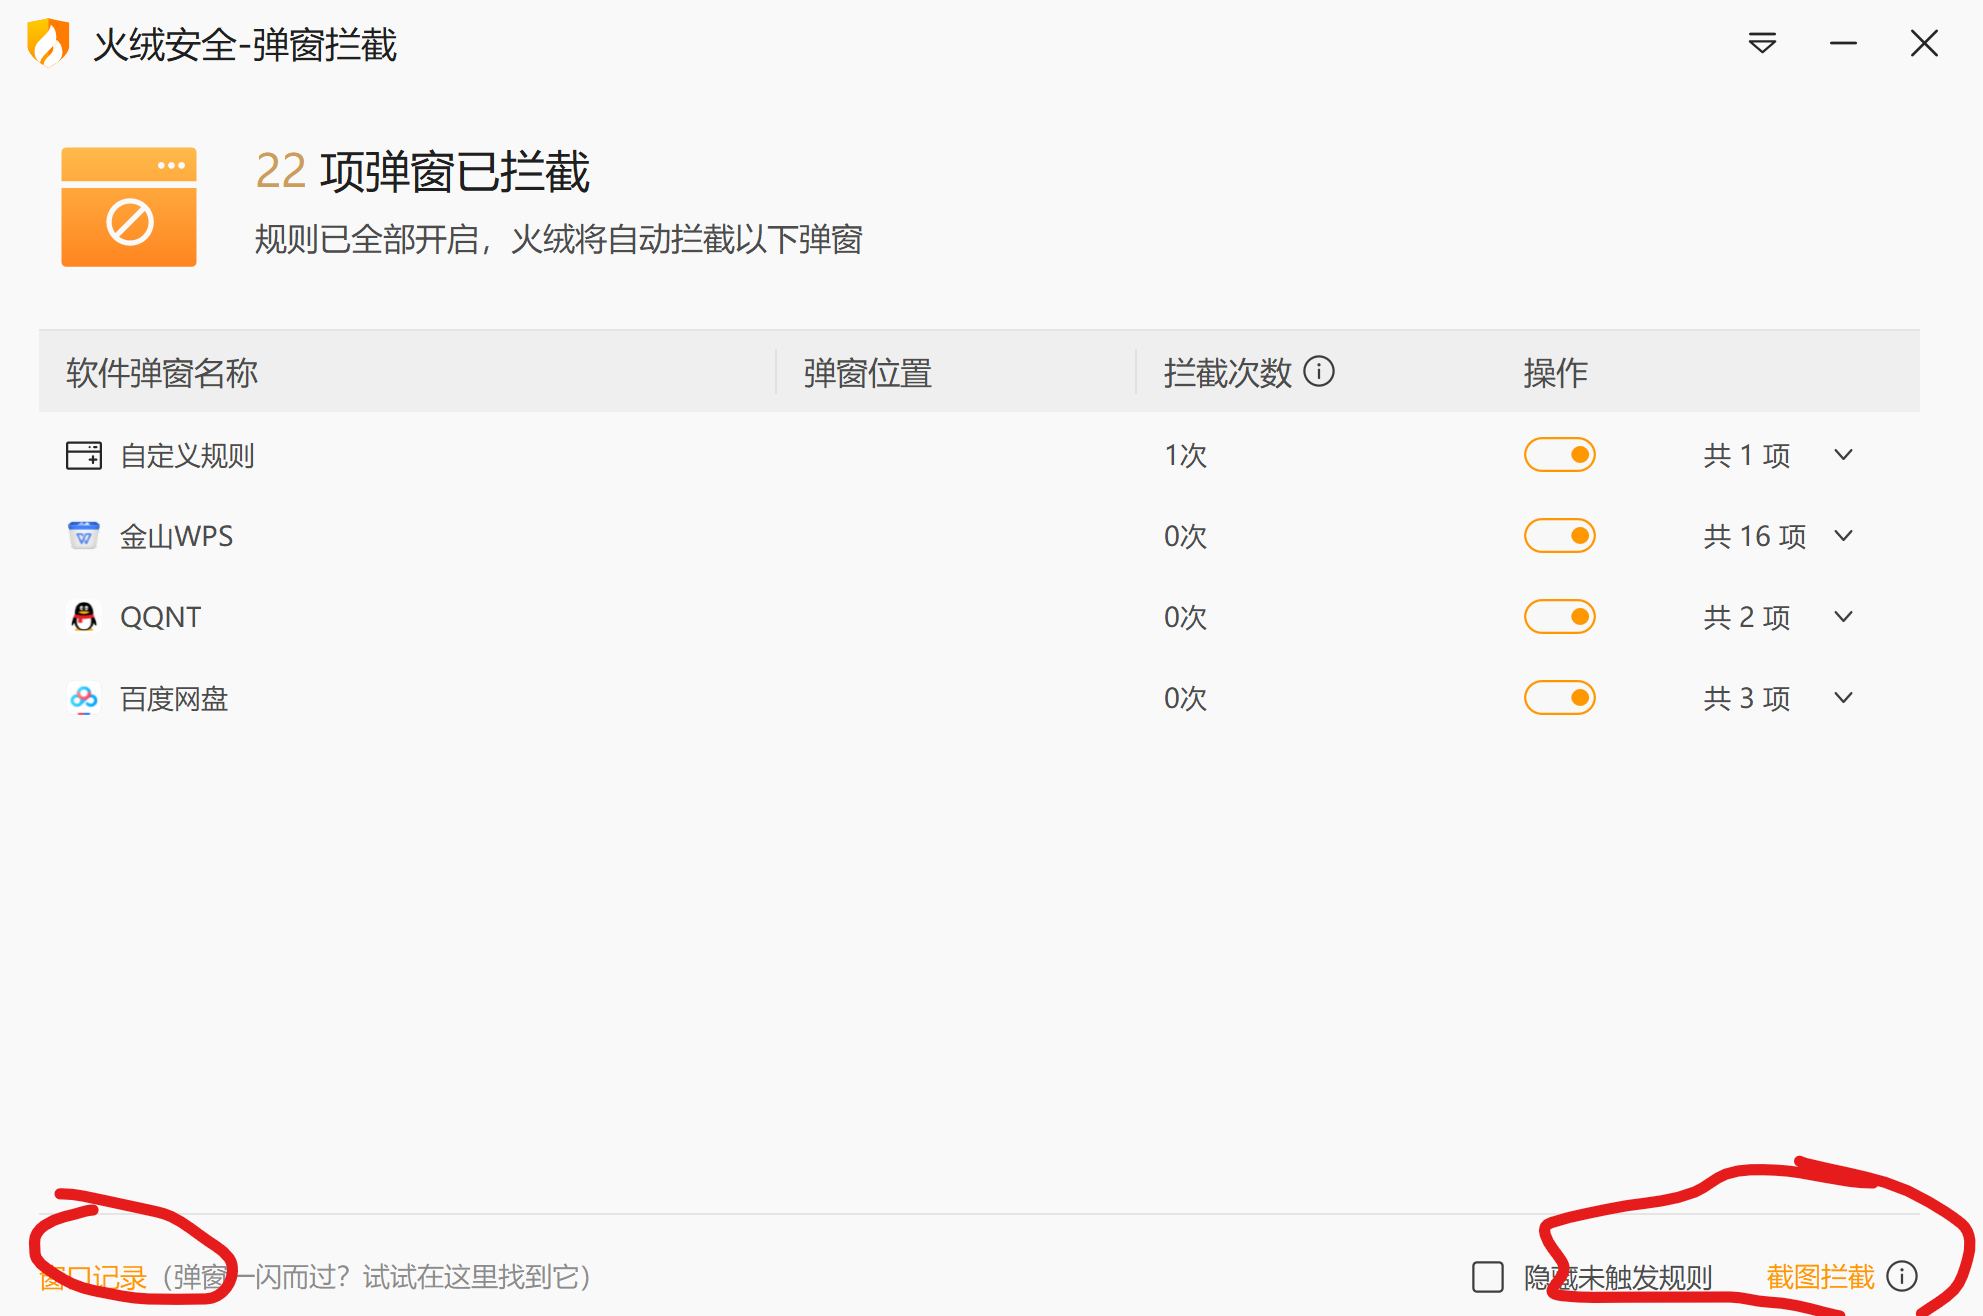1983x1316 pixels.
Task: Click the 软件弹窗名称 column header
Action: pyautogui.click(x=162, y=373)
